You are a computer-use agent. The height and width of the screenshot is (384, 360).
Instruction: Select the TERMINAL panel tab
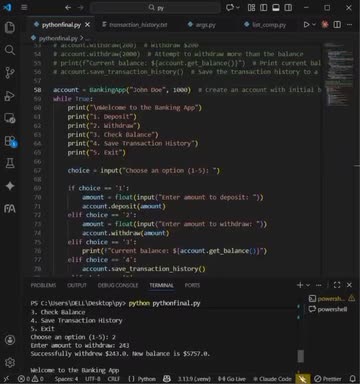coord(161,285)
